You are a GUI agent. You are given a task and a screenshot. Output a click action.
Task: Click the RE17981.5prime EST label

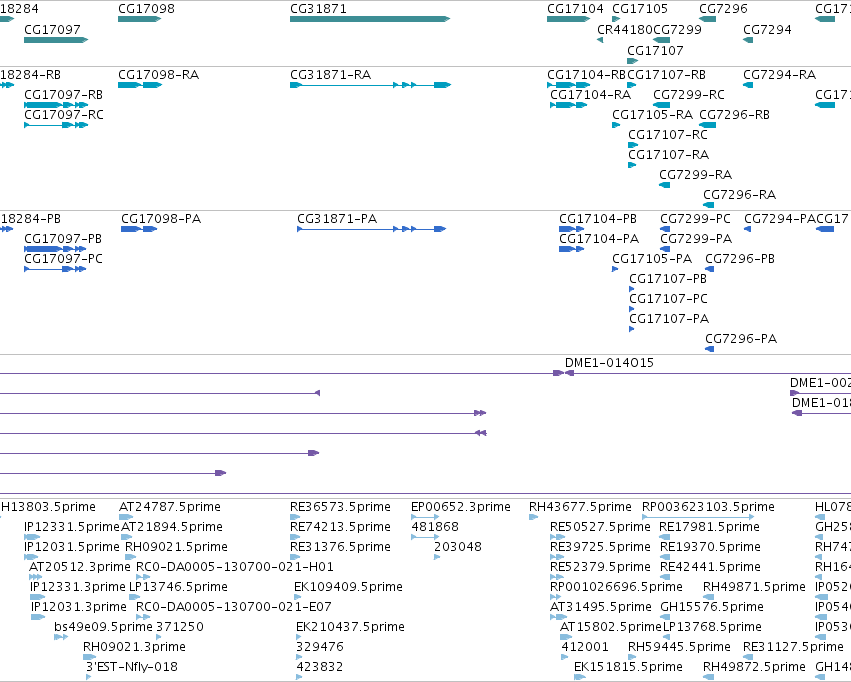[709, 527]
